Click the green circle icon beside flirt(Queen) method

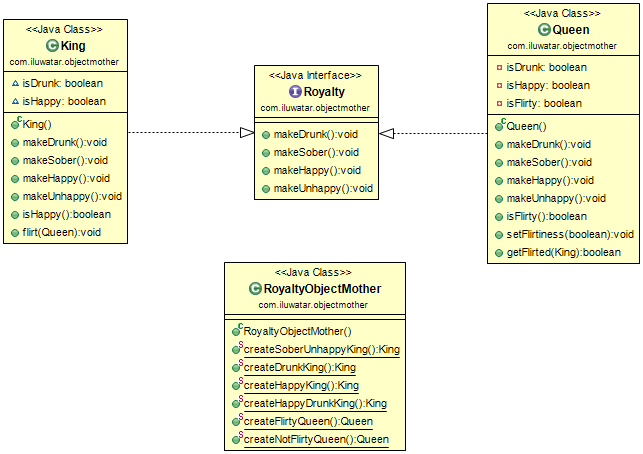(x=15, y=232)
